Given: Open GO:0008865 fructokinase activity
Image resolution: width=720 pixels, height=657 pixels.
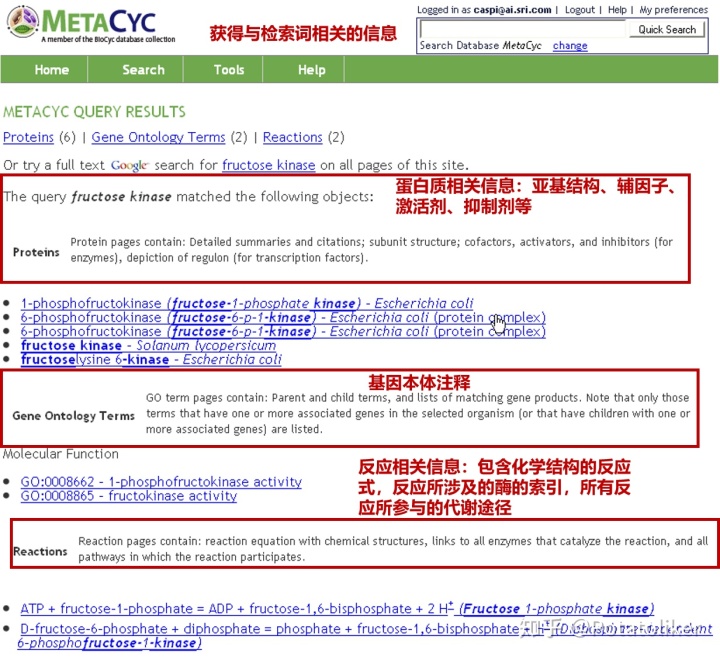Looking at the screenshot, I should click(x=129, y=496).
